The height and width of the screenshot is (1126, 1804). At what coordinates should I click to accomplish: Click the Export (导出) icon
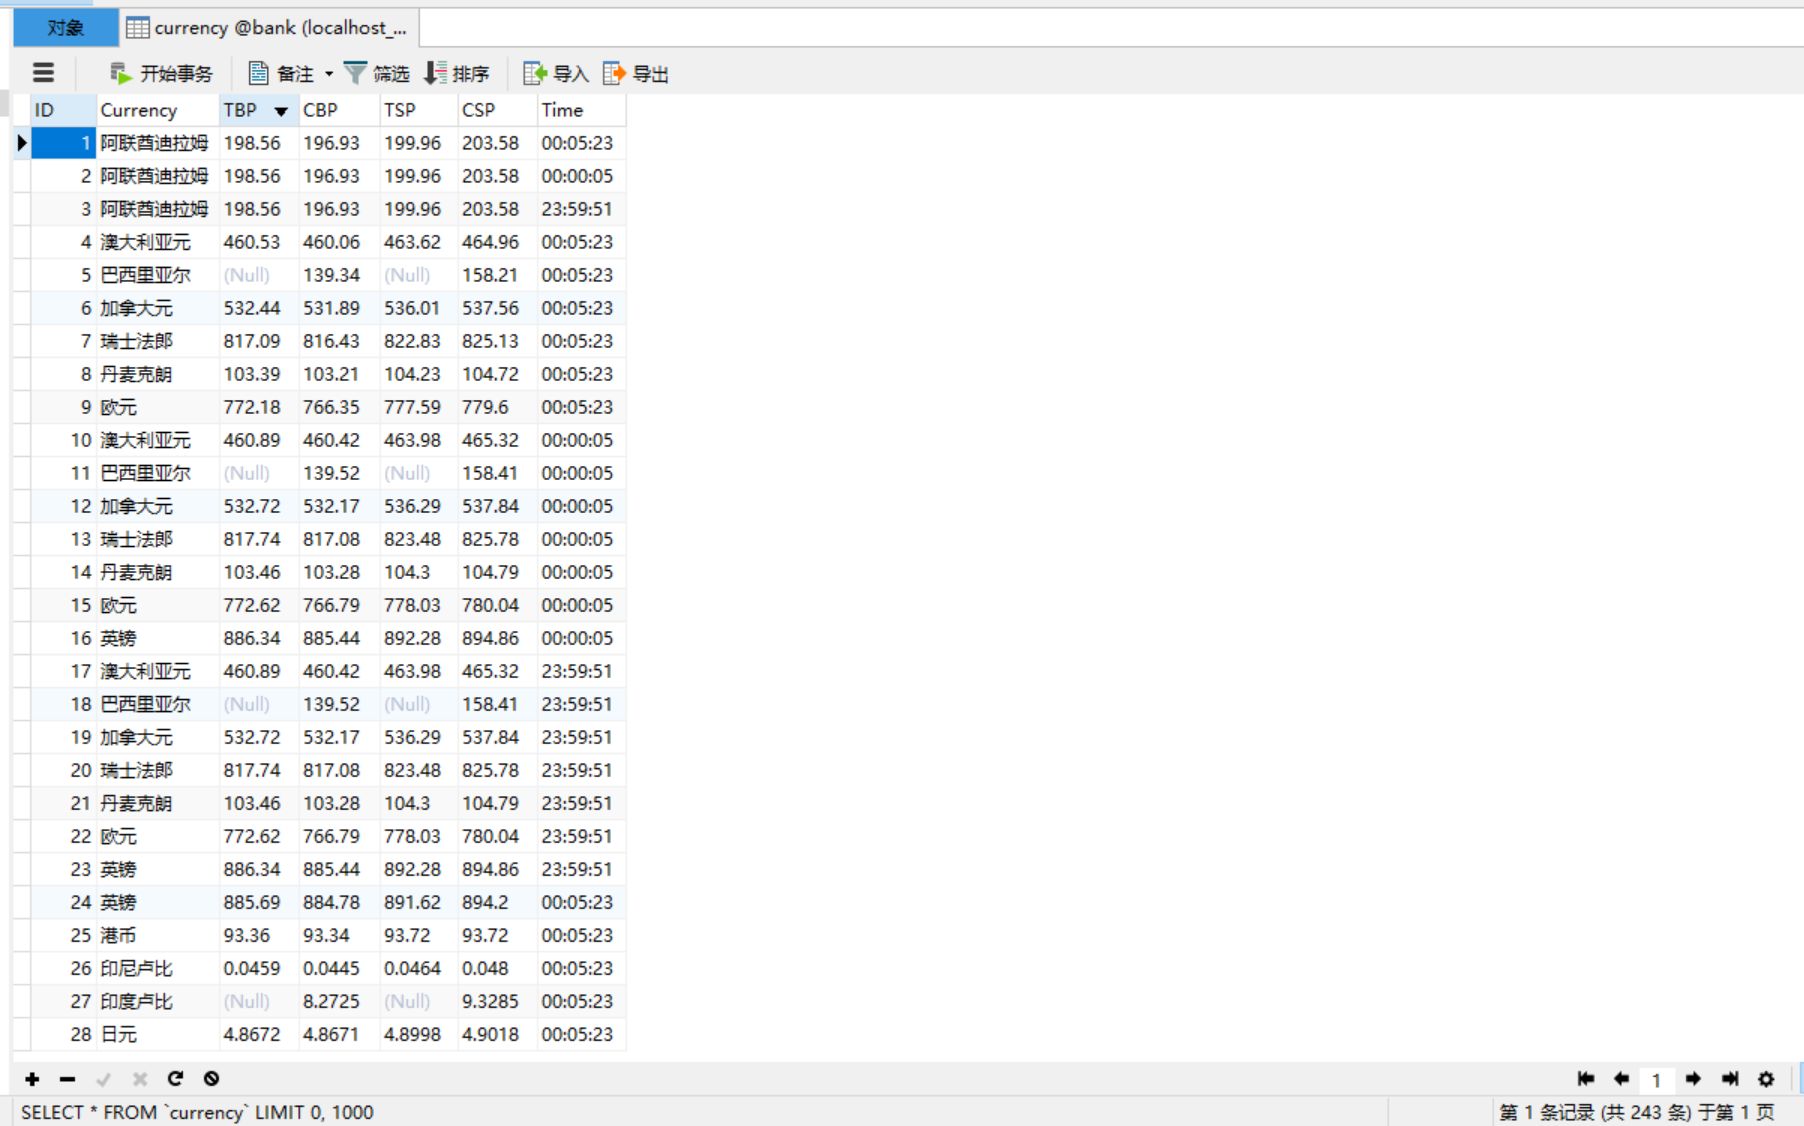[x=635, y=73]
